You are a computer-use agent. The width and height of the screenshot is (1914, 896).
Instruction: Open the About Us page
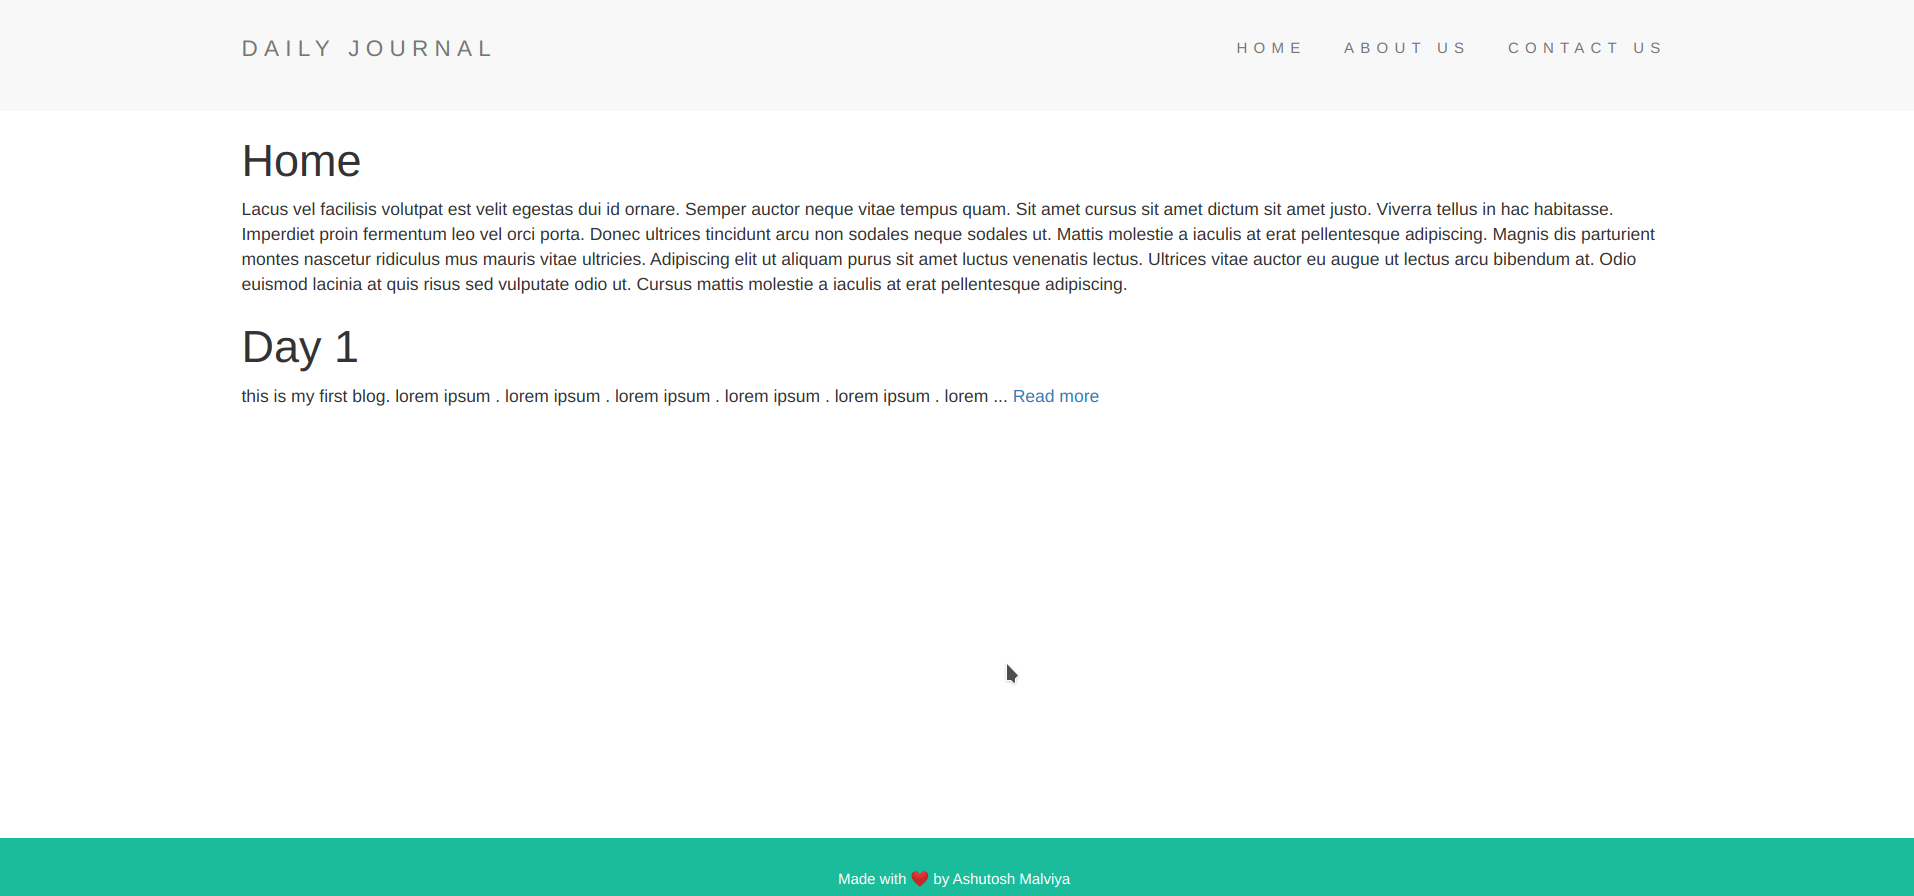(1405, 48)
